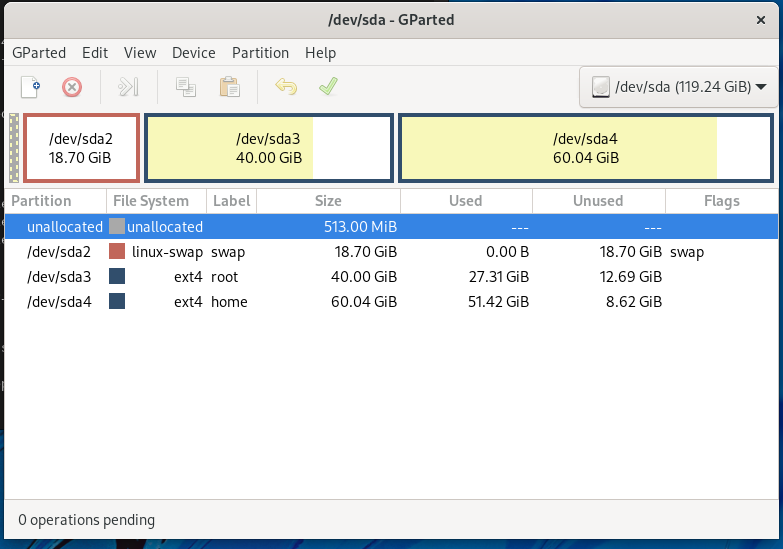Select the /dev/sda2 partition row
This screenshot has width=783, height=549.
click(x=392, y=252)
